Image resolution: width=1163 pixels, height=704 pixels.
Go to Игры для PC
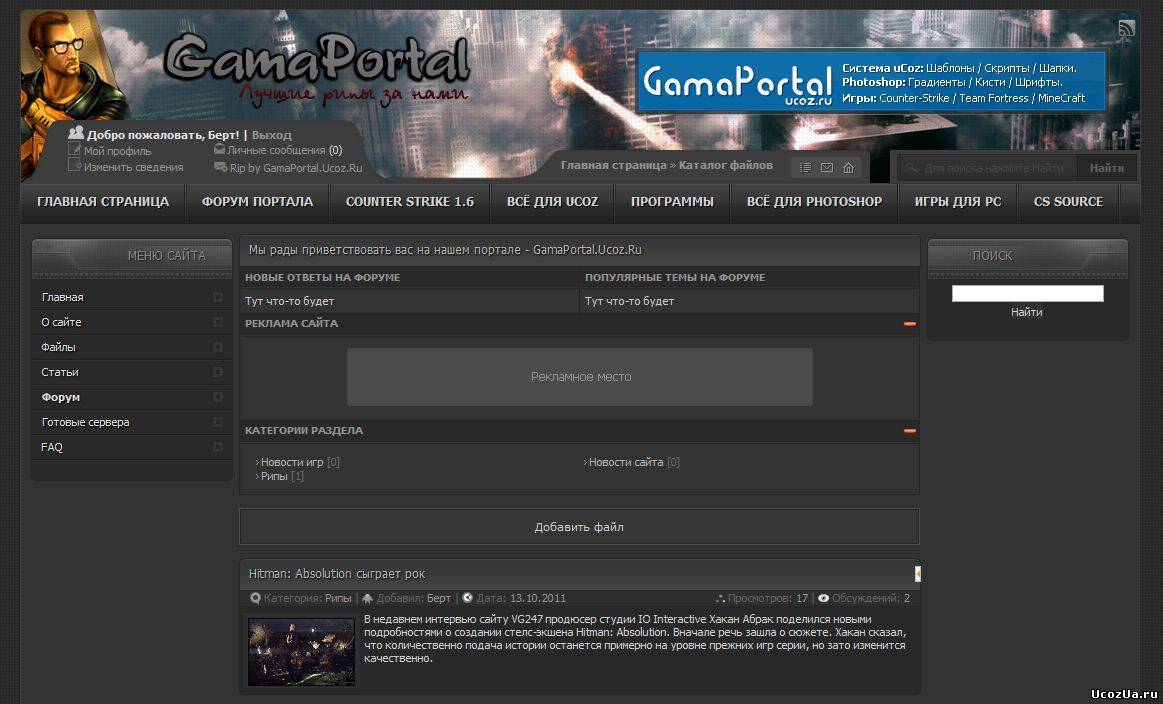coord(958,202)
